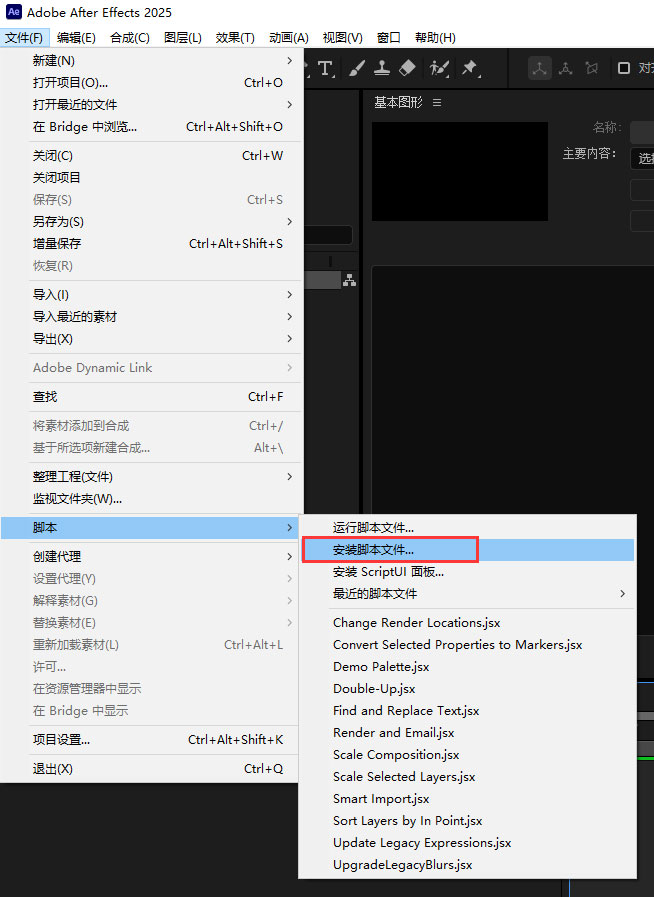Run Render and Email.jsx script

pyautogui.click(x=467, y=733)
